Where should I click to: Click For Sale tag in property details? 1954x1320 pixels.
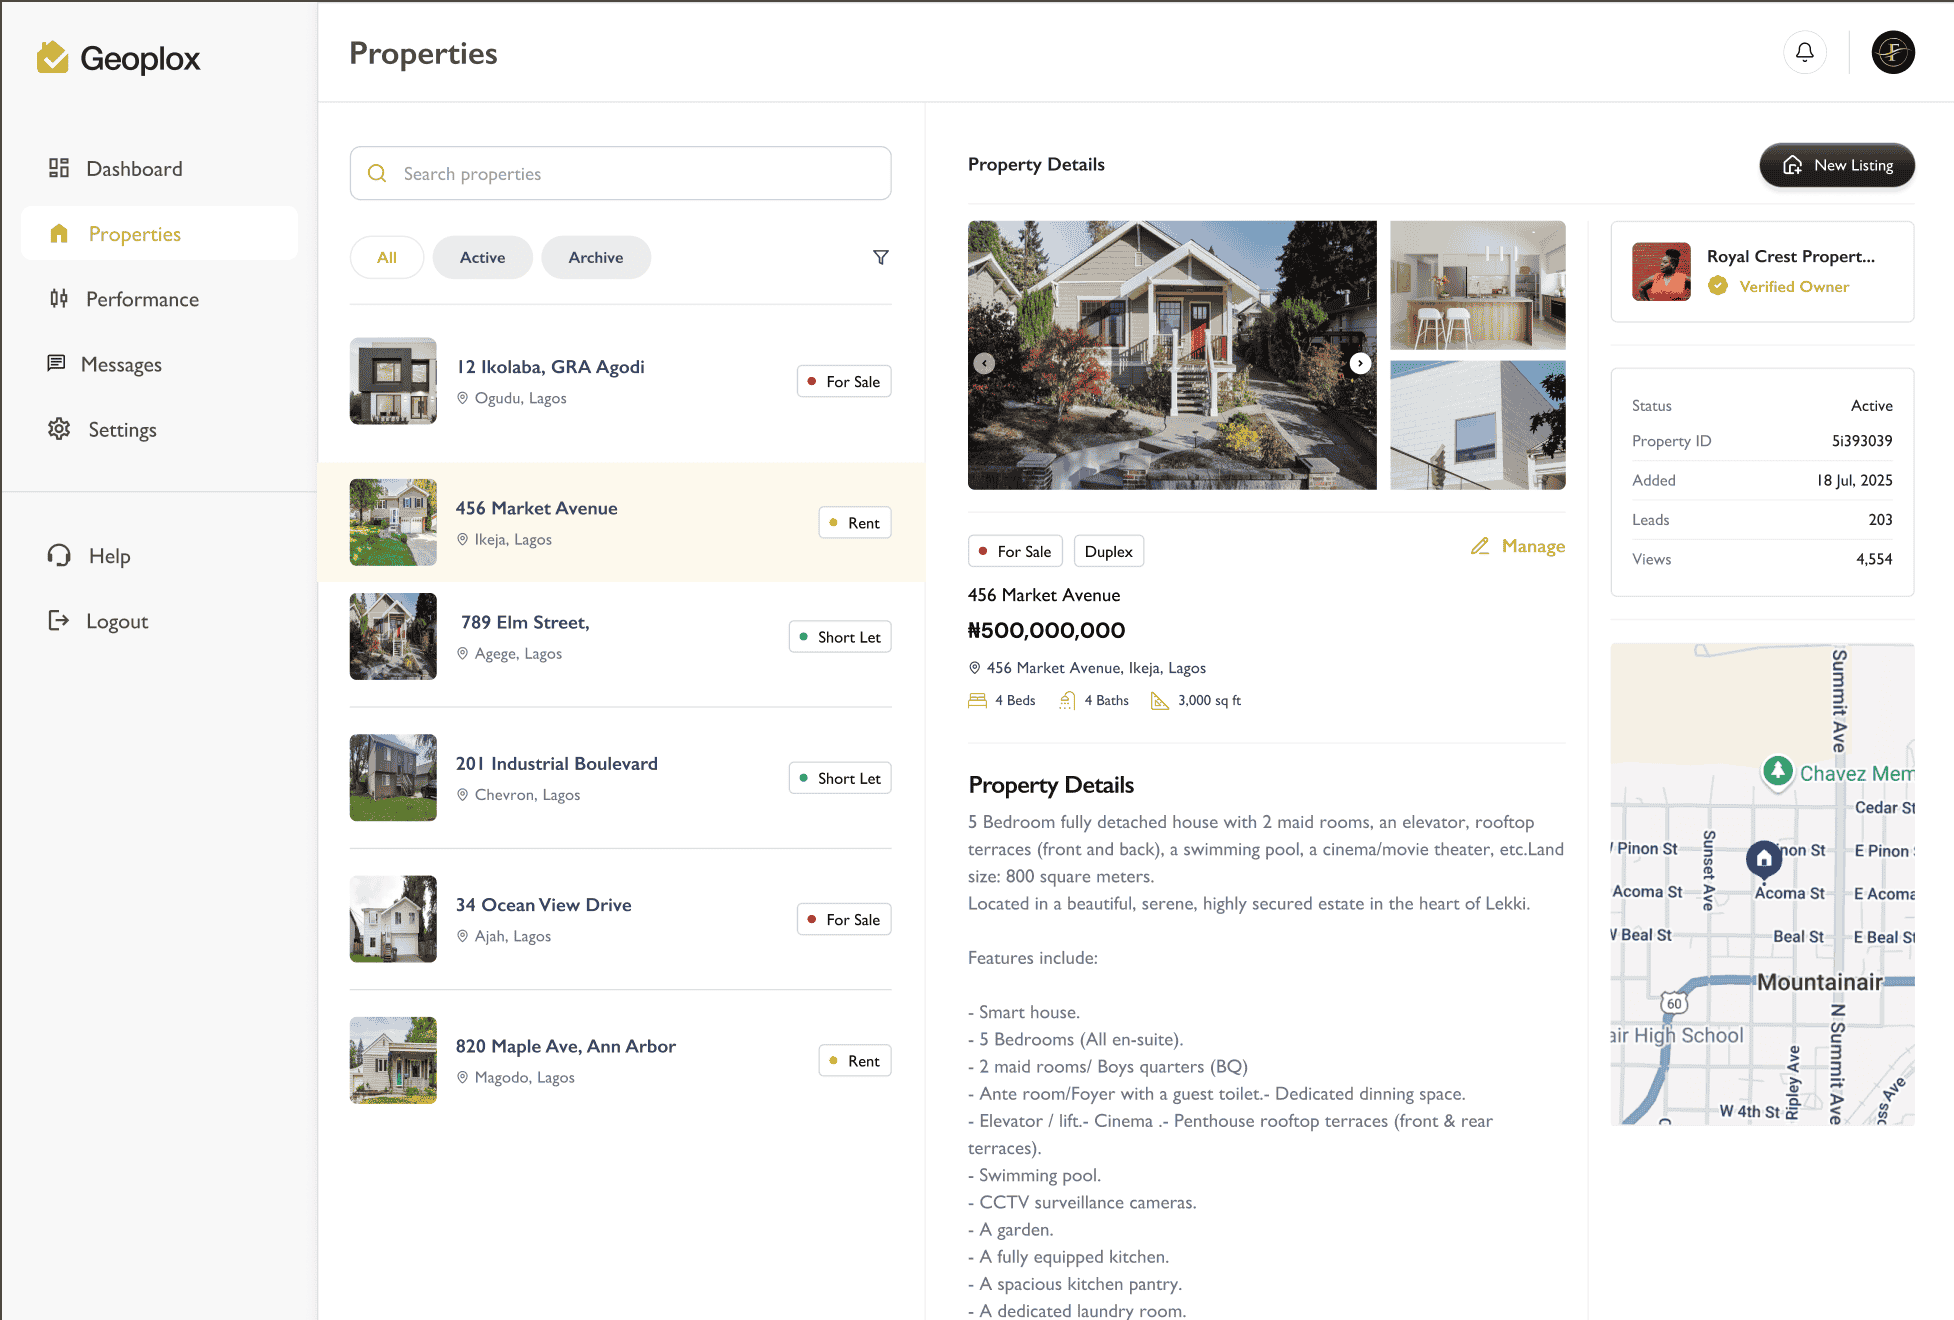coord(1015,551)
